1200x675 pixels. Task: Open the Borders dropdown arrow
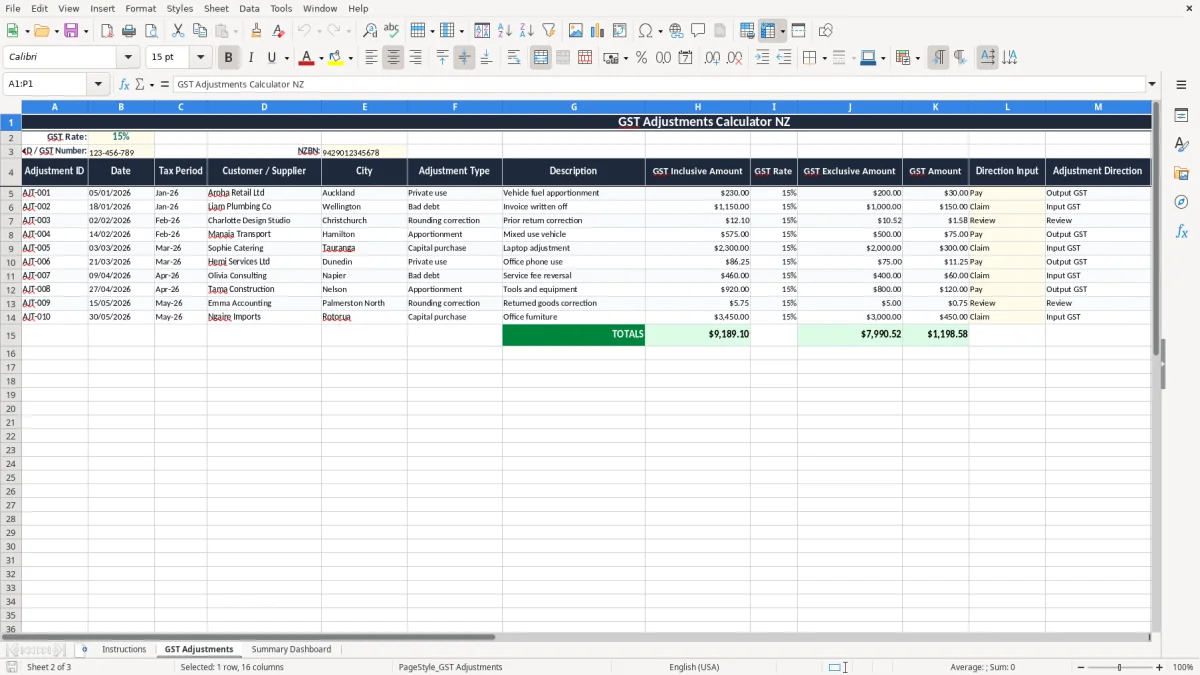[x=824, y=58]
